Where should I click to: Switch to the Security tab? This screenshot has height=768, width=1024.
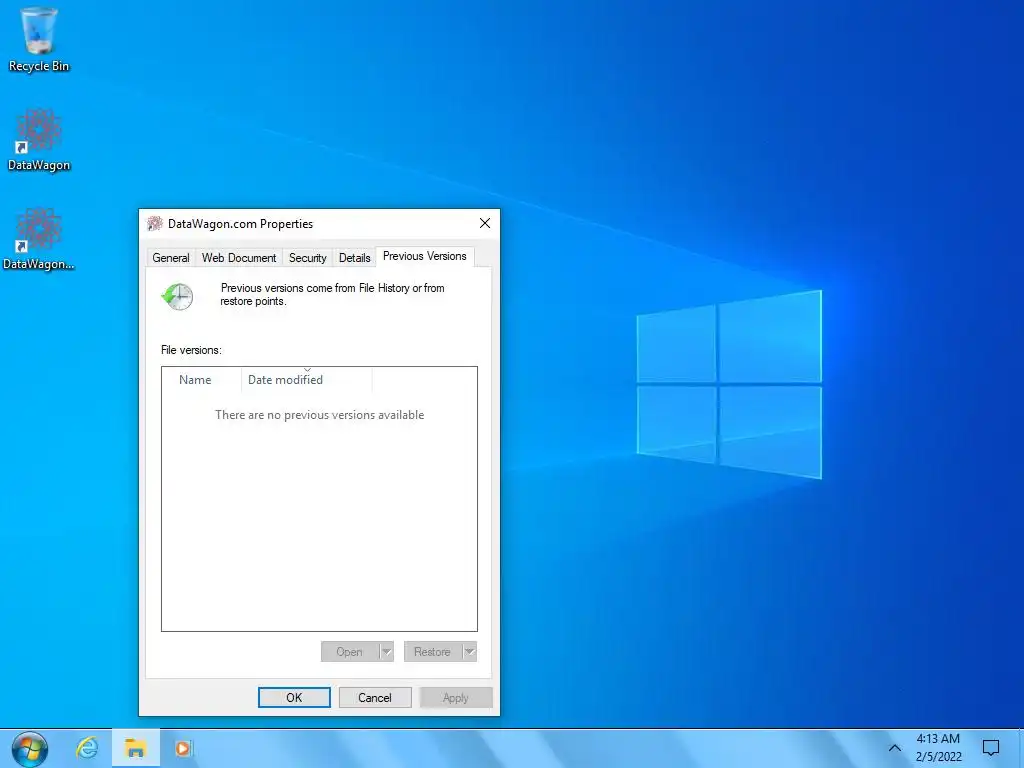pyautogui.click(x=308, y=258)
